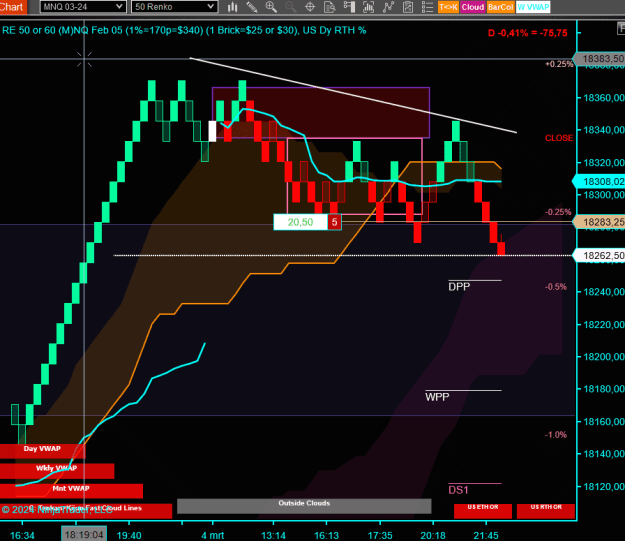The height and width of the screenshot is (541, 625).
Task: Toggle the W VWAP toolbar button
Action: pyautogui.click(x=533, y=7)
